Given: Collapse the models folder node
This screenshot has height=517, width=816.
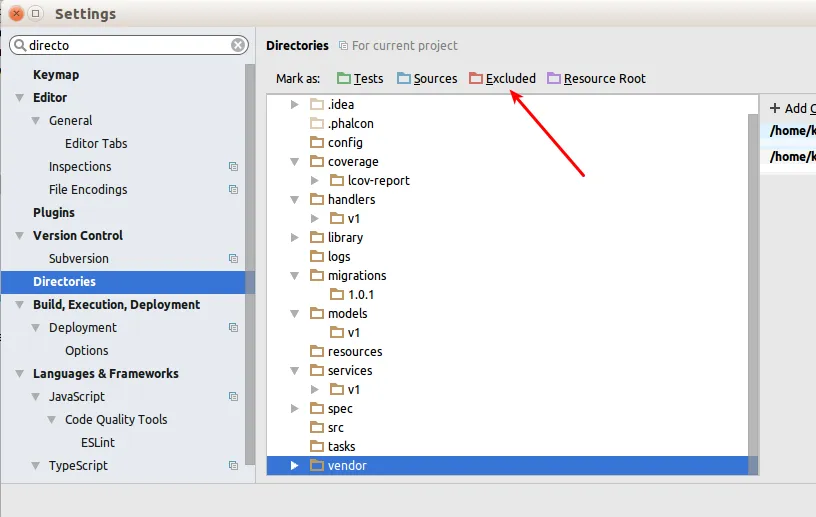Looking at the screenshot, I should pyautogui.click(x=295, y=314).
